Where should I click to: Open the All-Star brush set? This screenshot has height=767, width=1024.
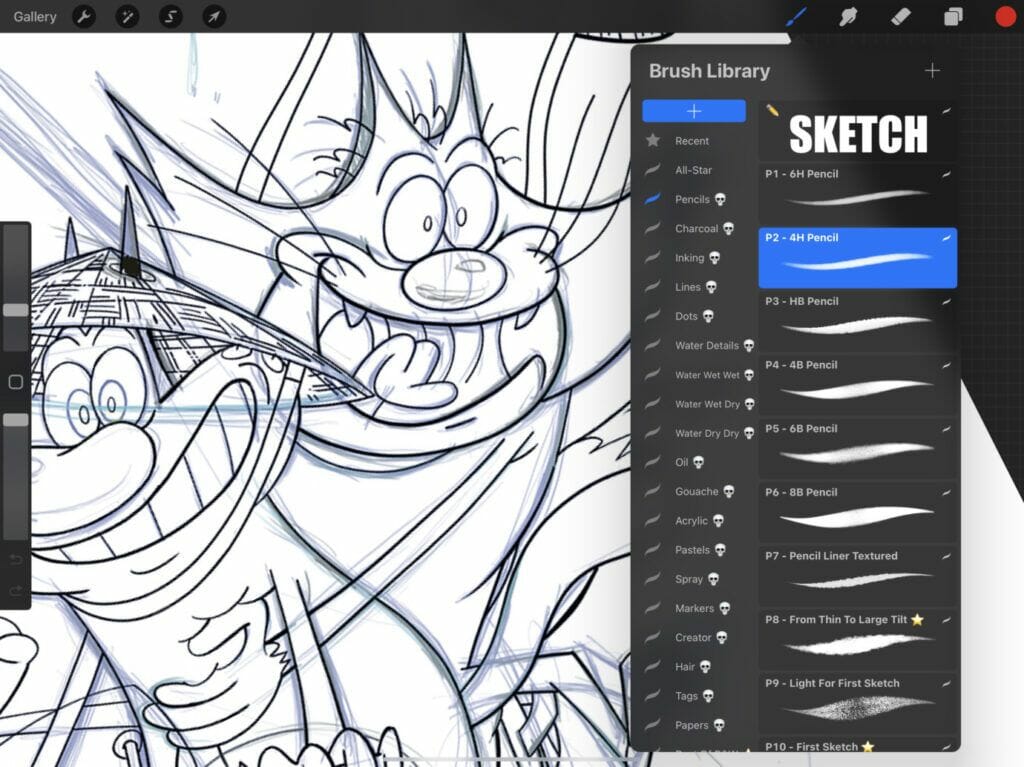(693, 170)
